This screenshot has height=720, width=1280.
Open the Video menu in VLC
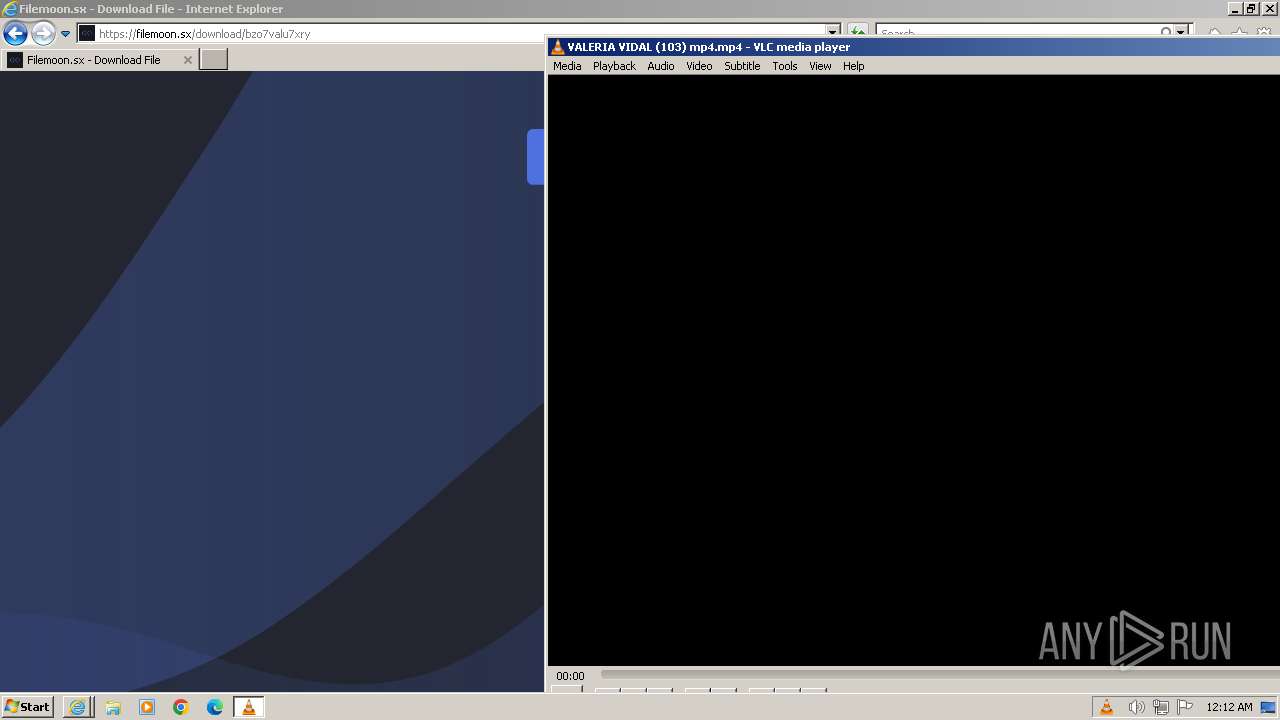tap(699, 66)
